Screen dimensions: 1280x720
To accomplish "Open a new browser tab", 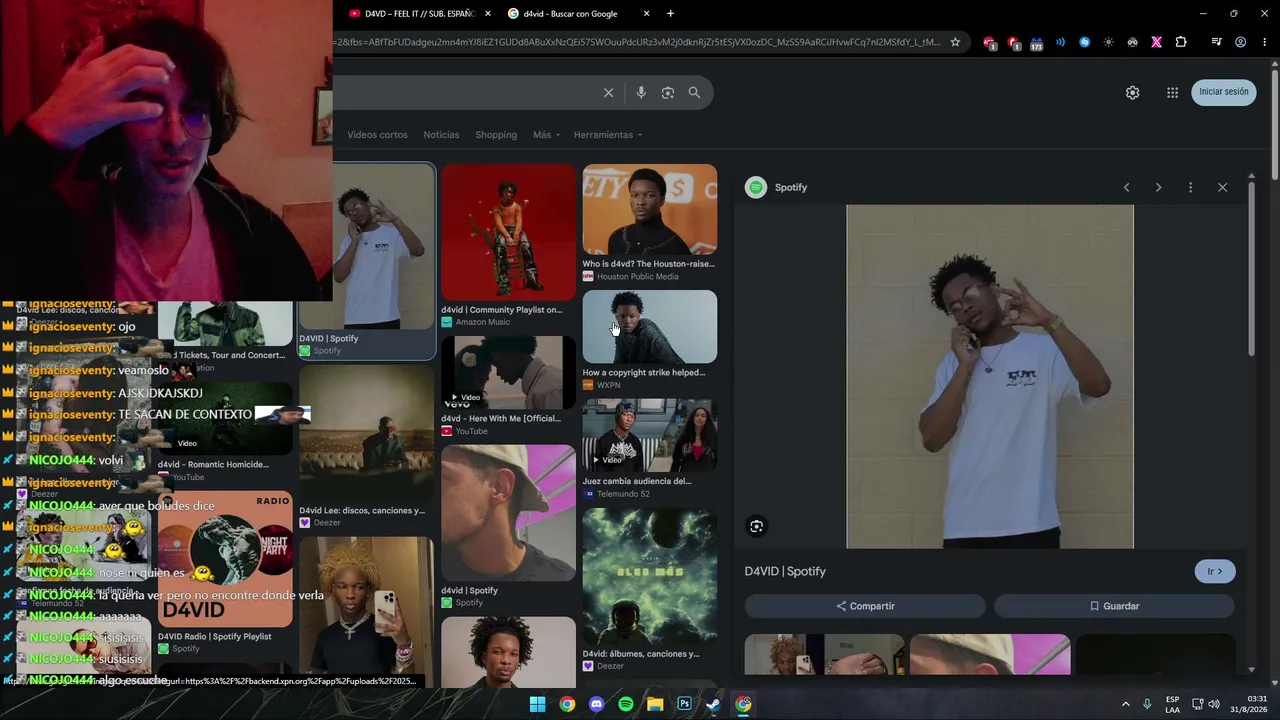I will 670,14.
